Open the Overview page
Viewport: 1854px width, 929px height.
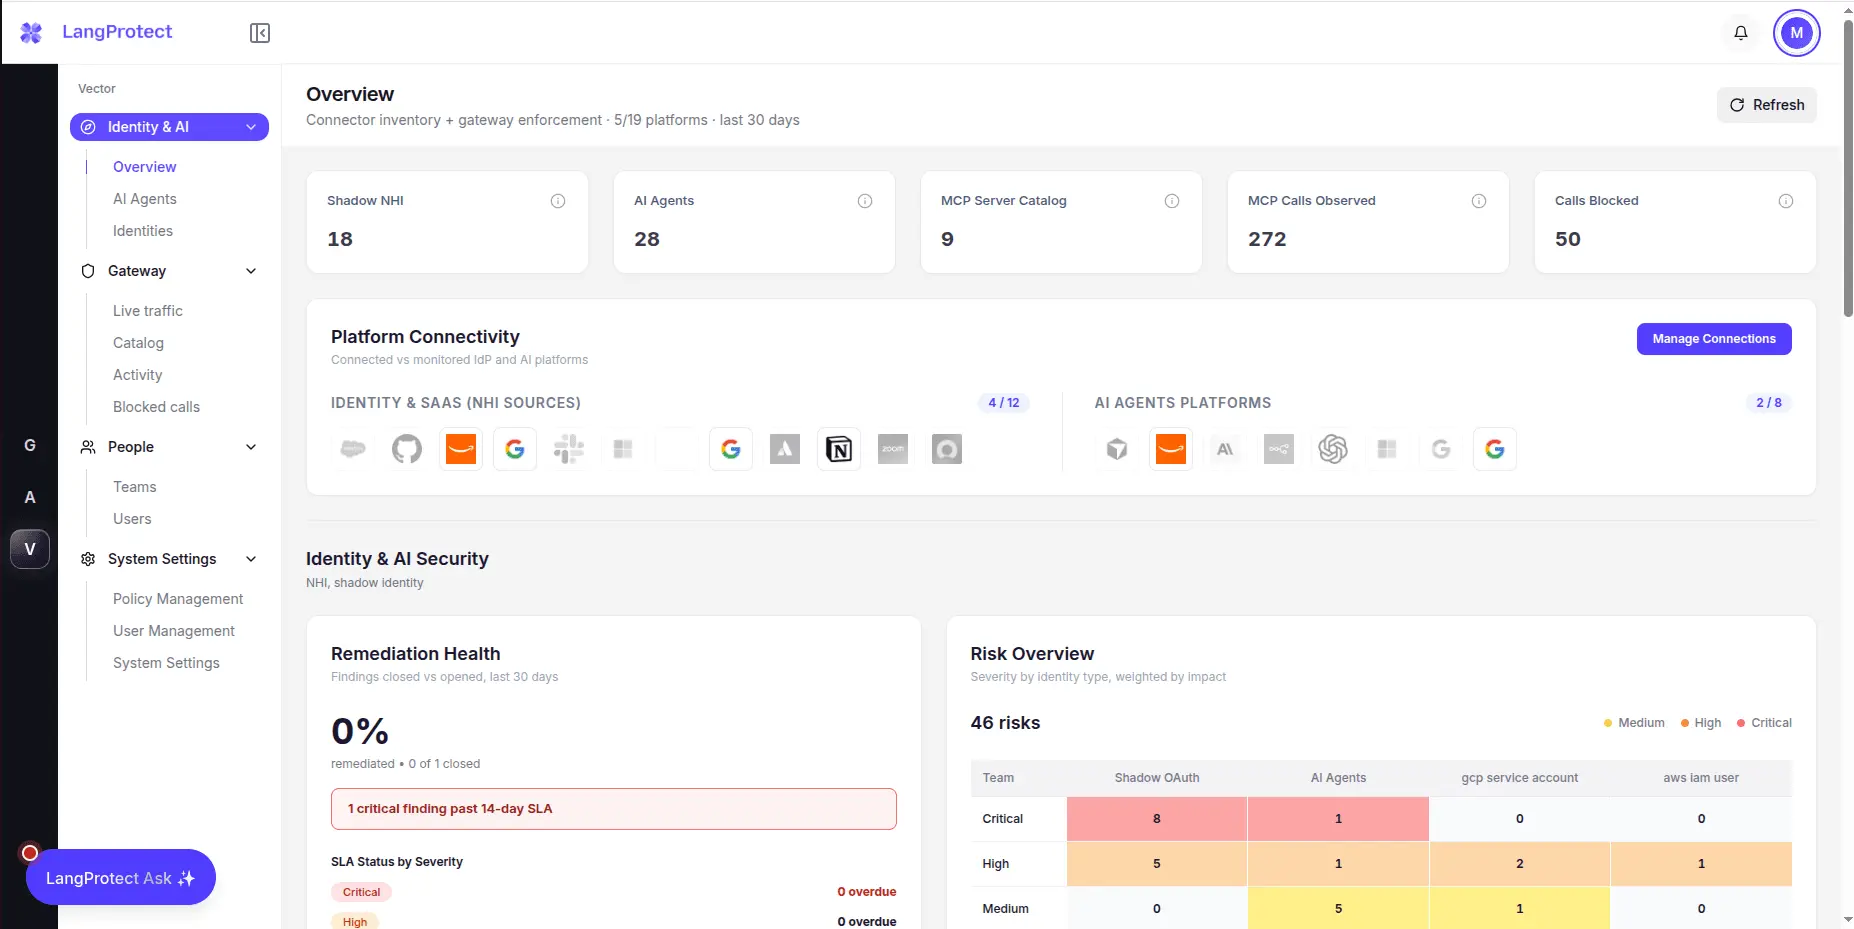144,167
